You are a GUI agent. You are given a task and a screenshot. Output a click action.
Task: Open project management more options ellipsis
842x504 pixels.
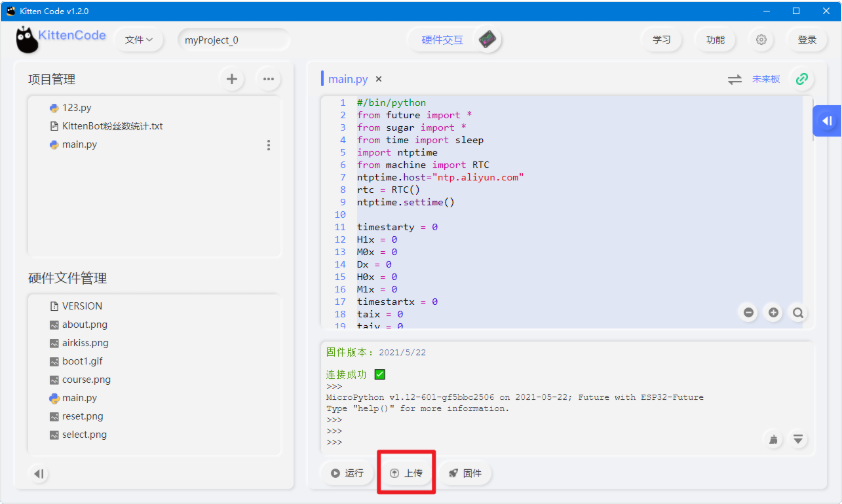pos(268,79)
